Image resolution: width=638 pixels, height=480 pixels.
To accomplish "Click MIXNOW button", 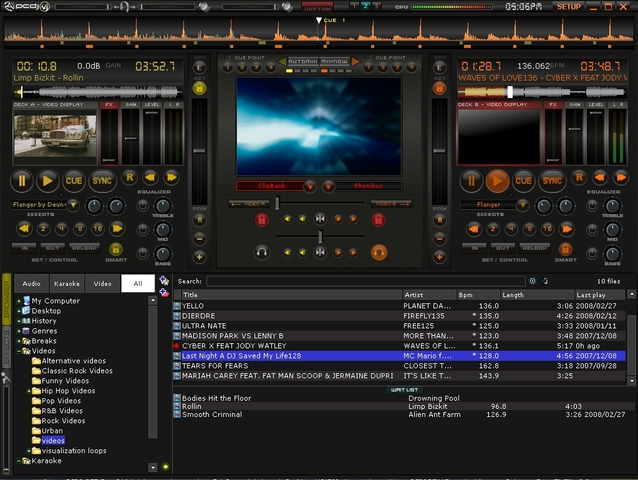I will coord(334,61).
